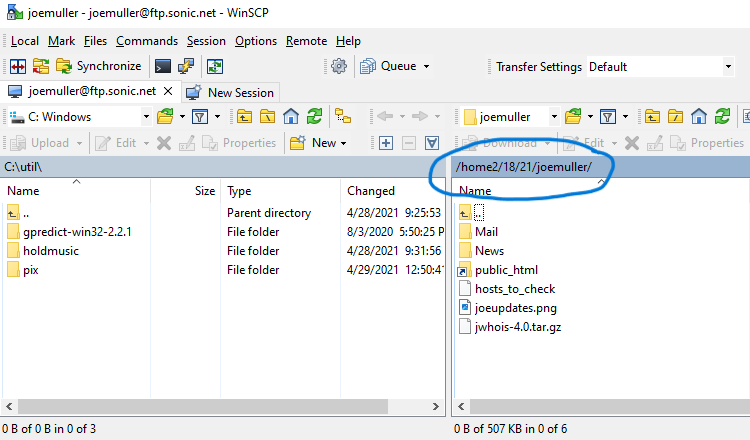The image size is (750, 440).
Task: Open local Properties button
Action: click(239, 143)
